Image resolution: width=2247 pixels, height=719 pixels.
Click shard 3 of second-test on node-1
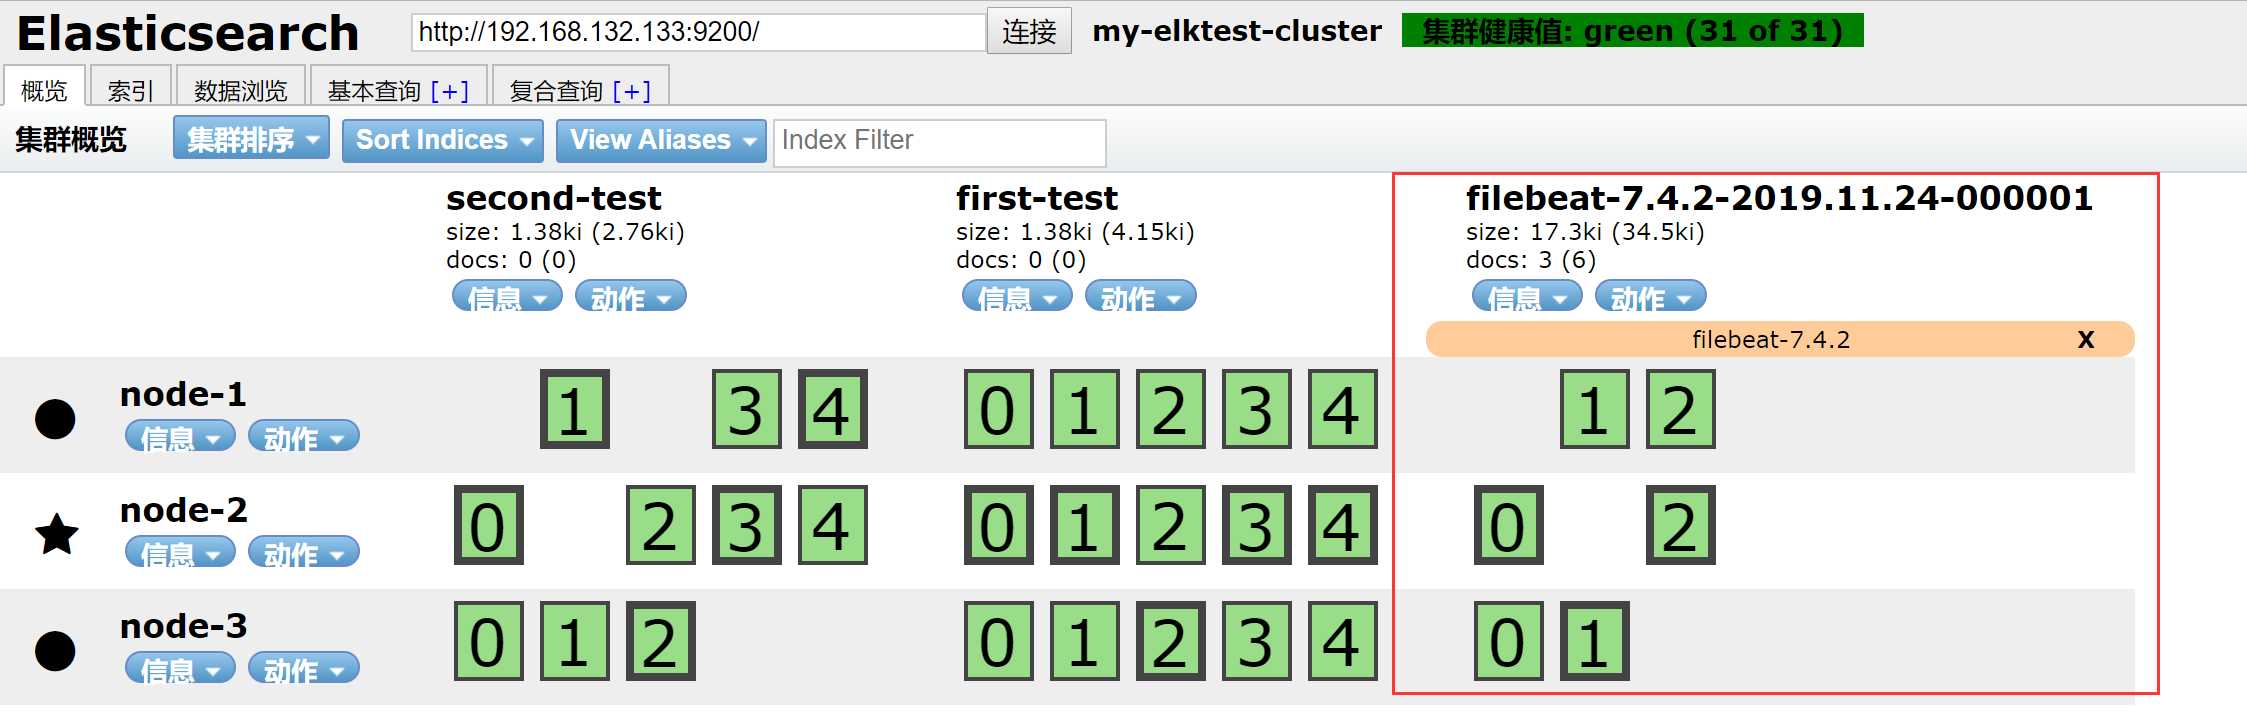click(x=746, y=409)
